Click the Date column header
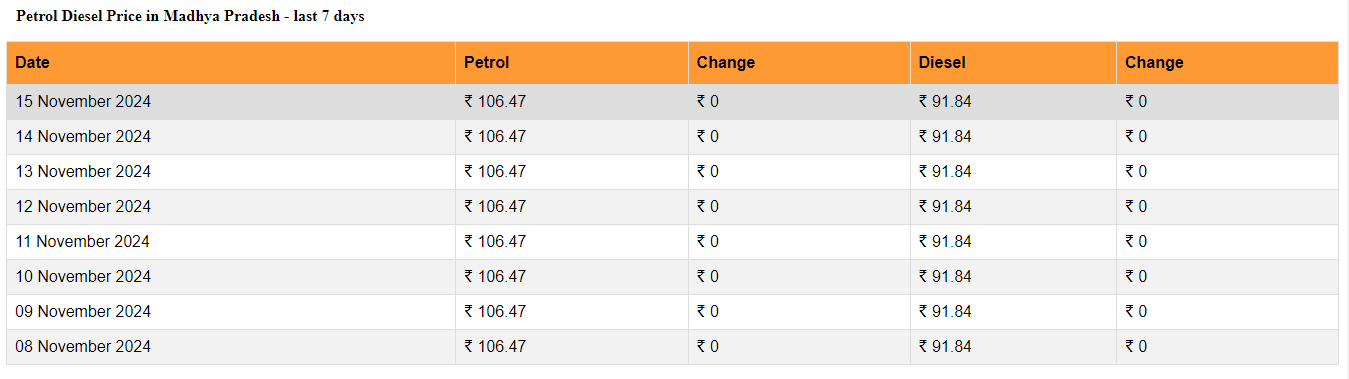Image resolution: width=1349 pixels, height=379 pixels. point(231,62)
